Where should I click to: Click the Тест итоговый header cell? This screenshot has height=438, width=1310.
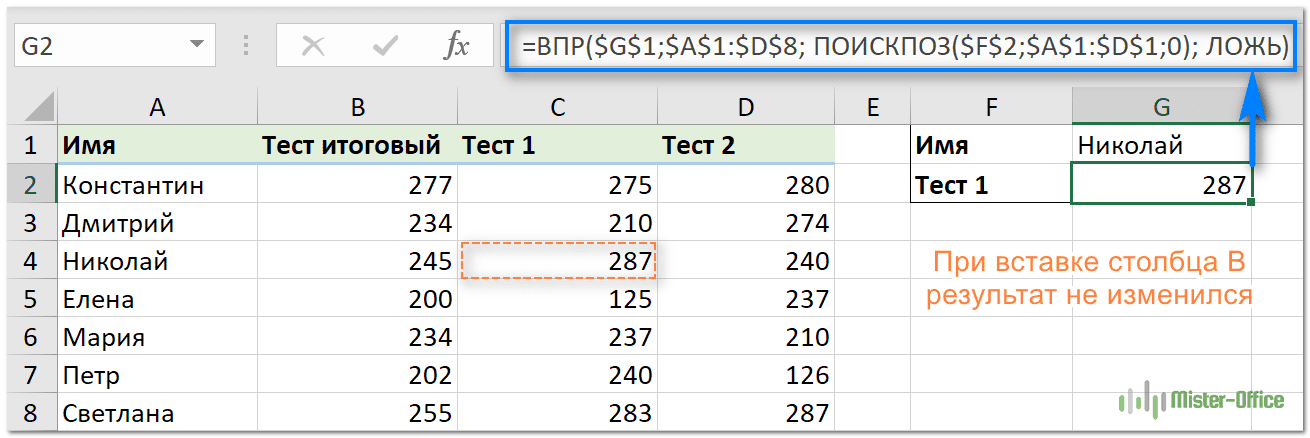tap(356, 146)
